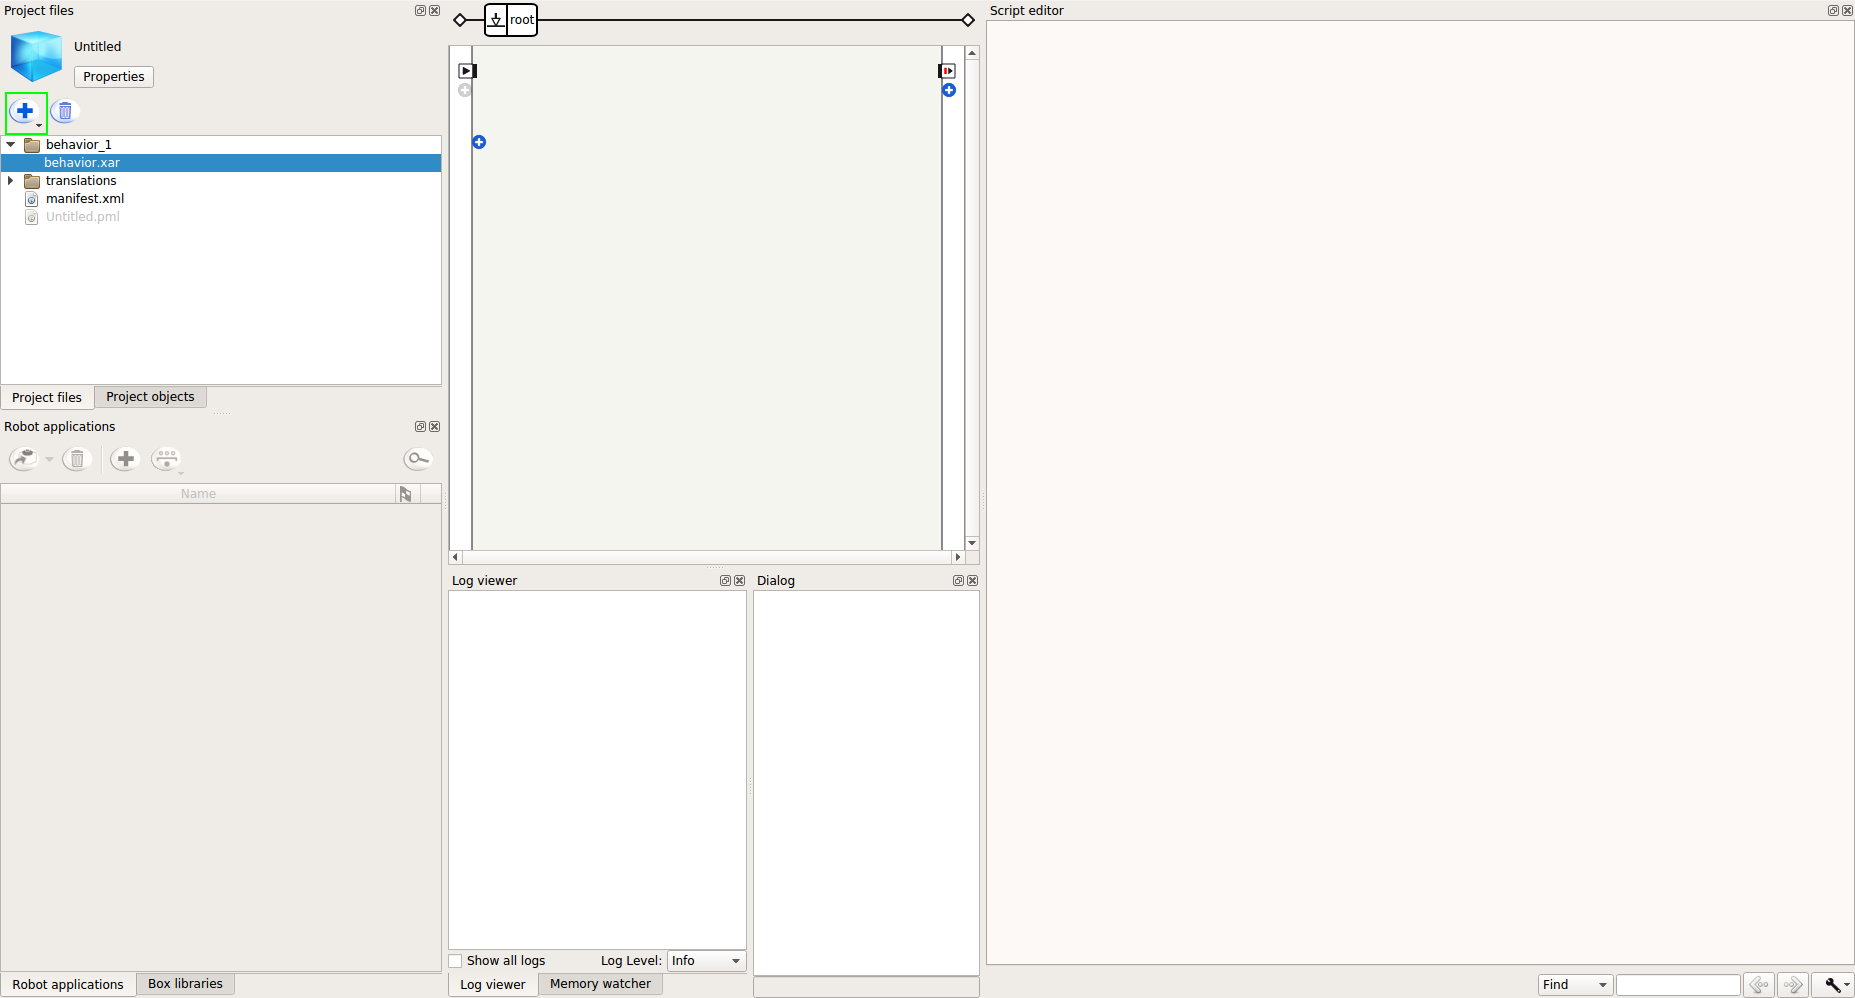The image size is (1855, 998).
Task: Open the Find dropdown in Script editor
Action: tap(1575, 985)
